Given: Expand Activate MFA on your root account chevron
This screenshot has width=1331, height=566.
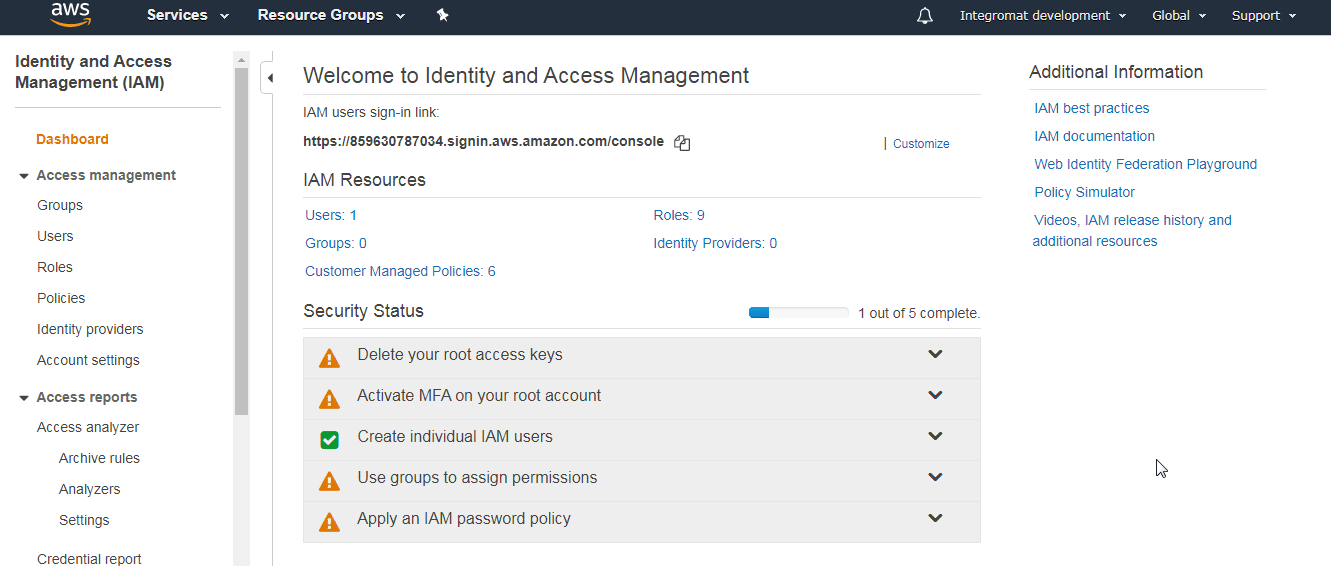Looking at the screenshot, I should click(x=935, y=395).
